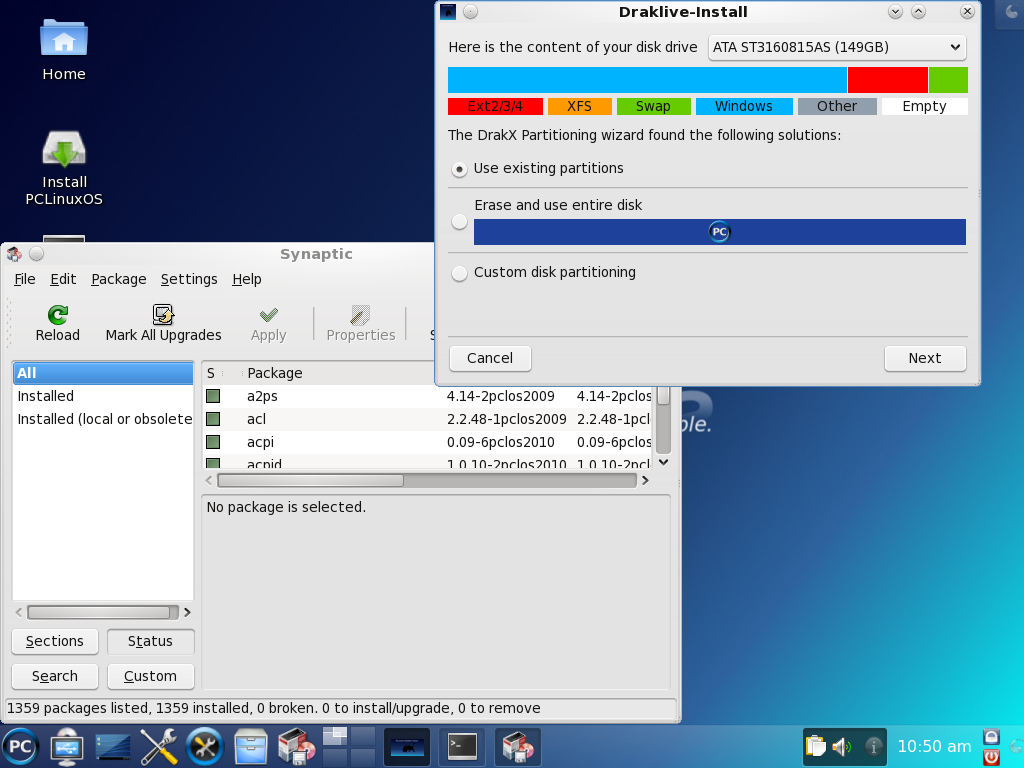Select Erase and use entire disk option
The width and height of the screenshot is (1024, 768).
[460, 222]
